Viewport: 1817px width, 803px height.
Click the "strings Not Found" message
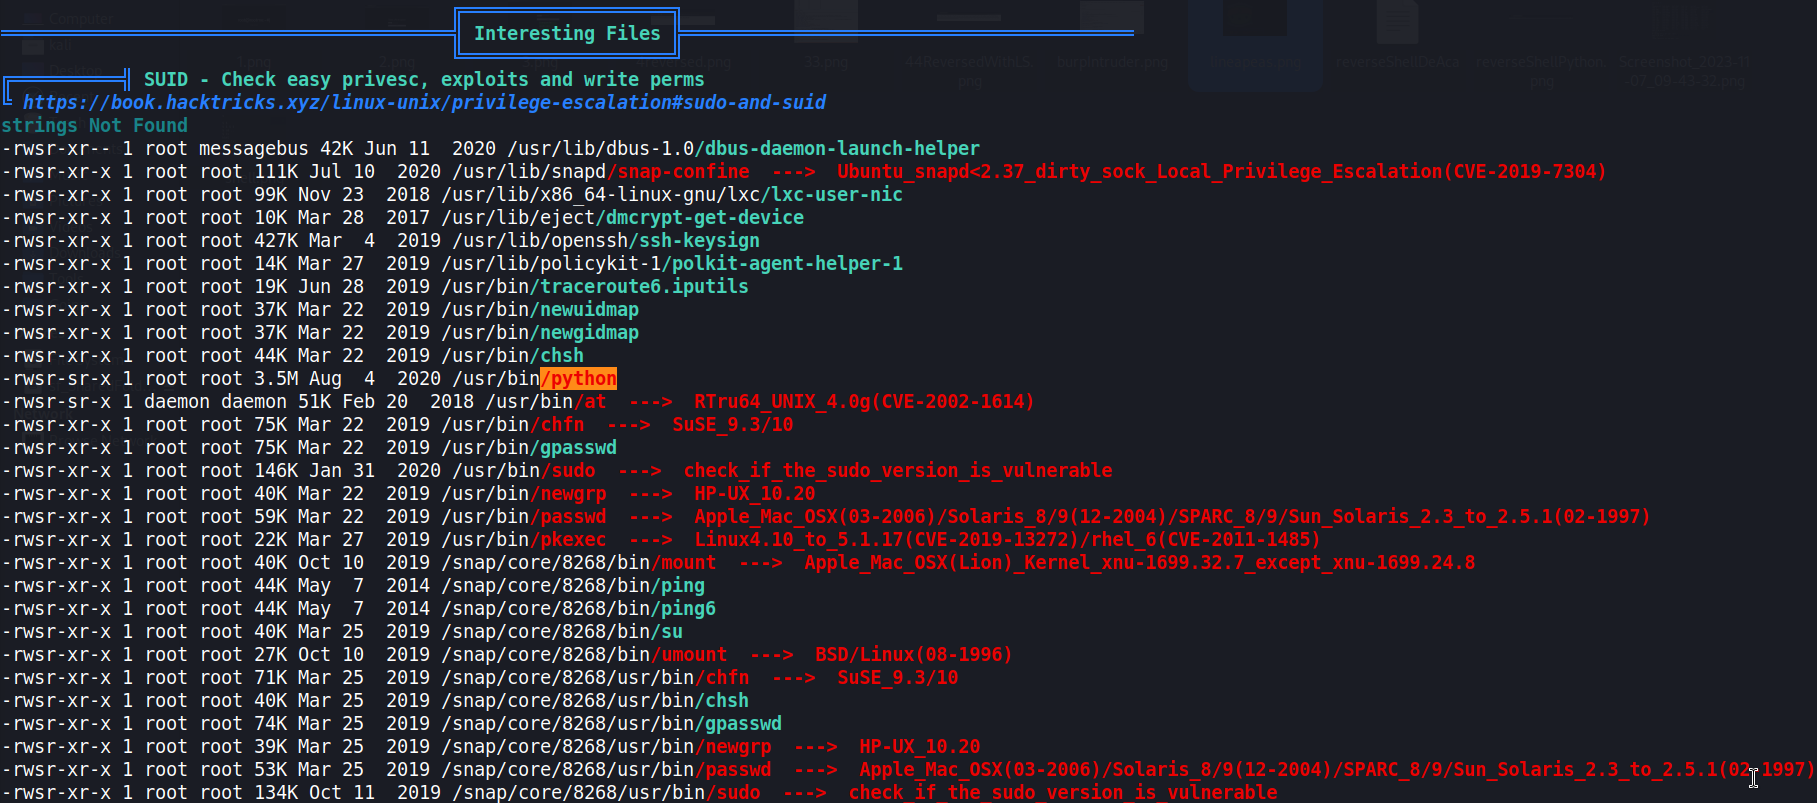coord(95,125)
